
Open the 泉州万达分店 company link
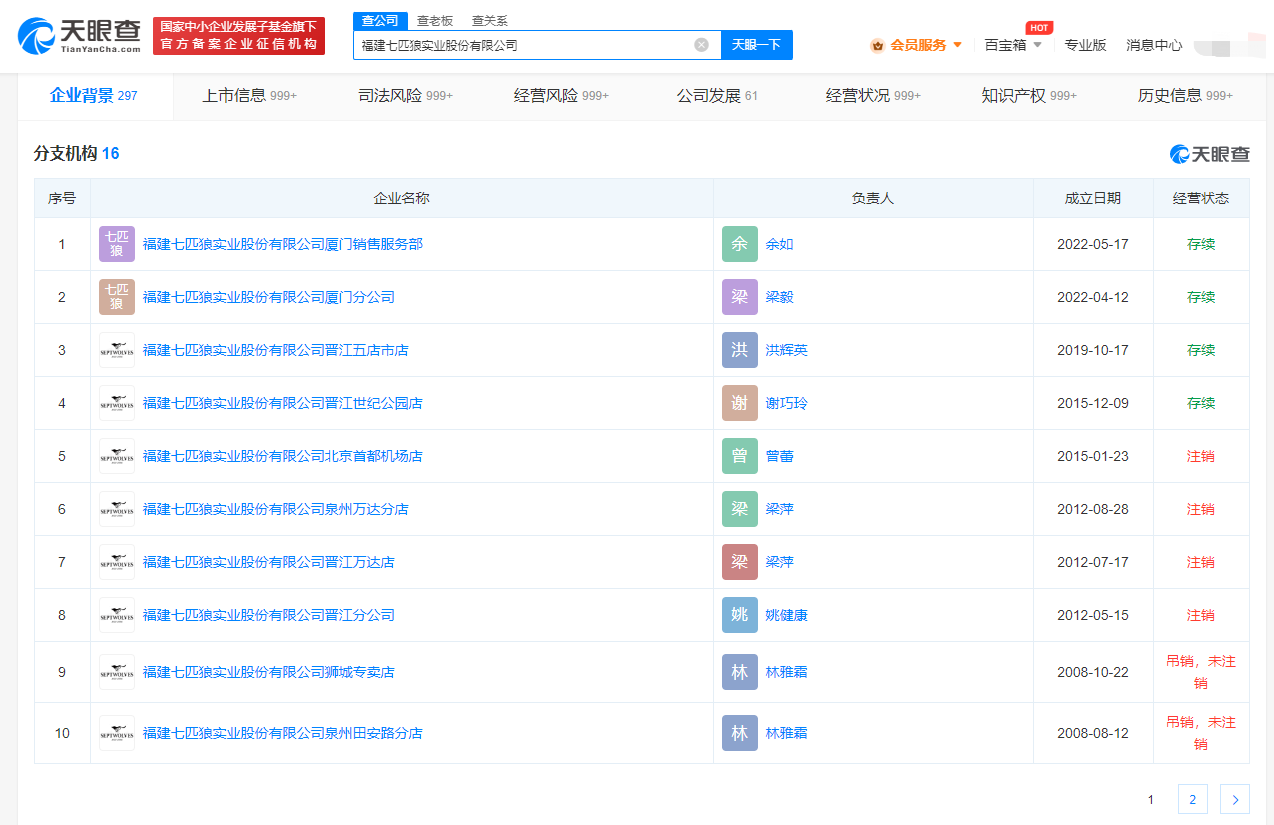(276, 509)
